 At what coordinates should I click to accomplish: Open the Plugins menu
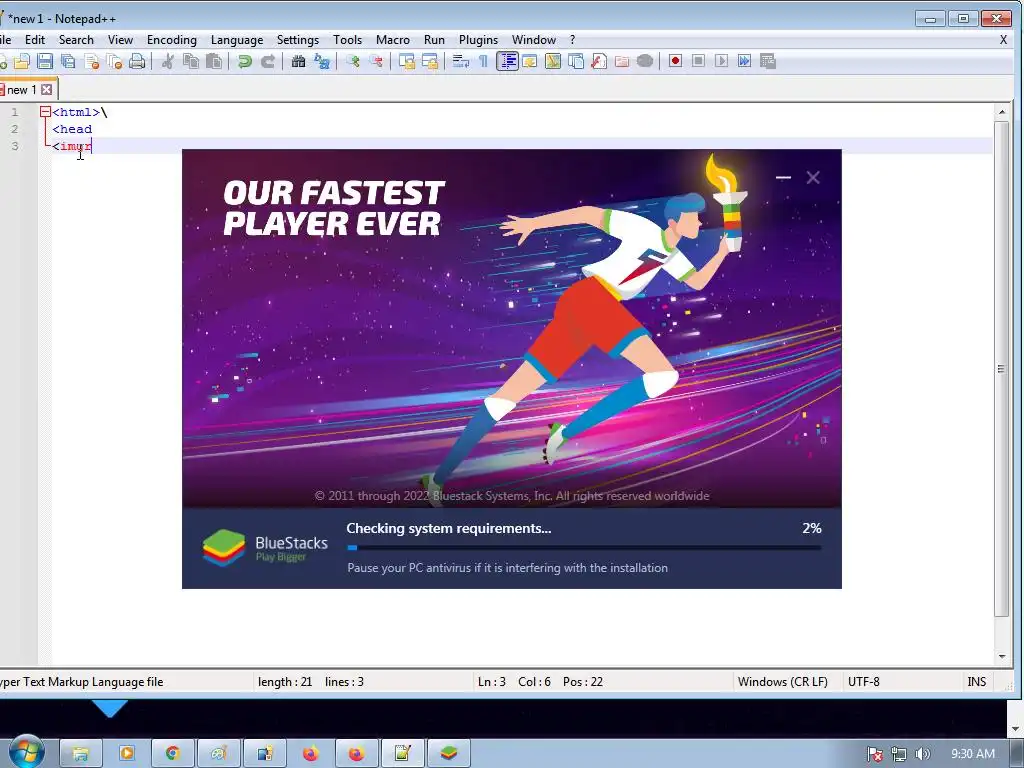coord(478,40)
